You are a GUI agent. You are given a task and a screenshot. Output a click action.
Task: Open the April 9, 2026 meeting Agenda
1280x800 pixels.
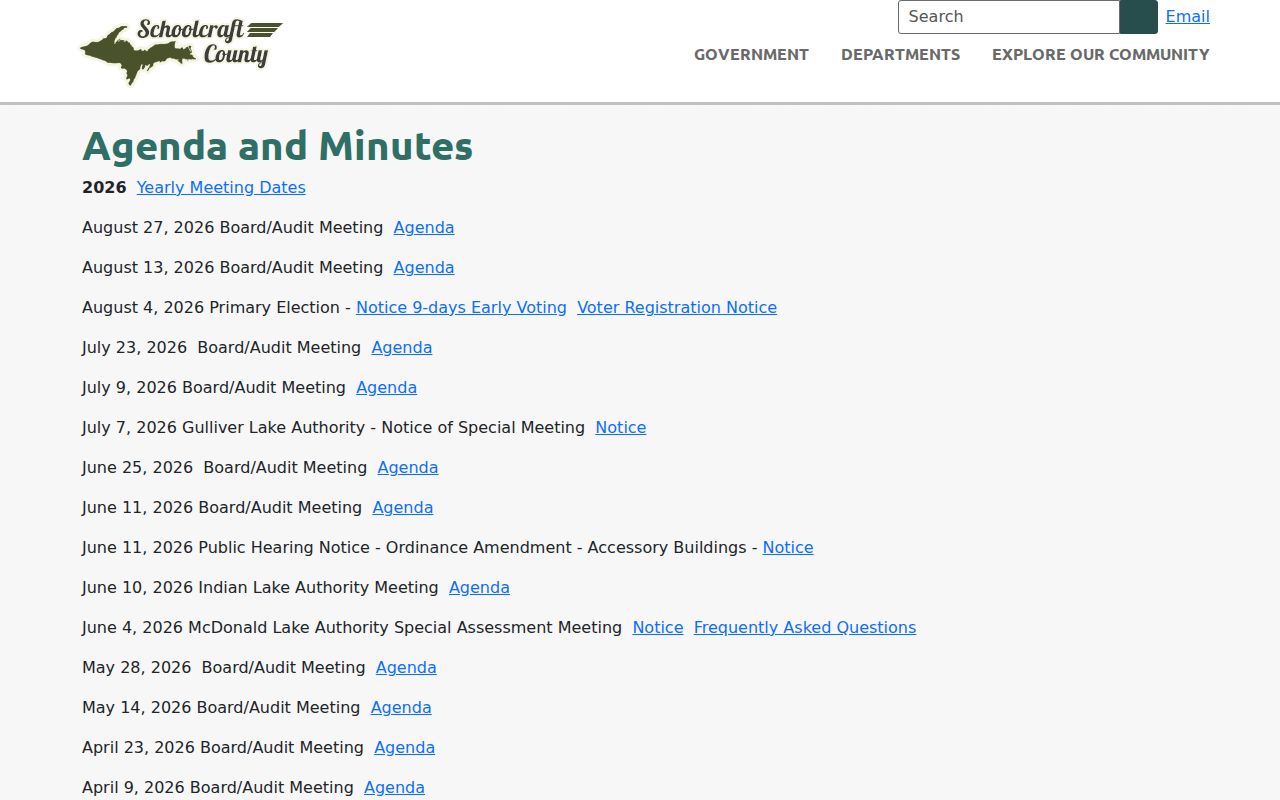tap(394, 787)
